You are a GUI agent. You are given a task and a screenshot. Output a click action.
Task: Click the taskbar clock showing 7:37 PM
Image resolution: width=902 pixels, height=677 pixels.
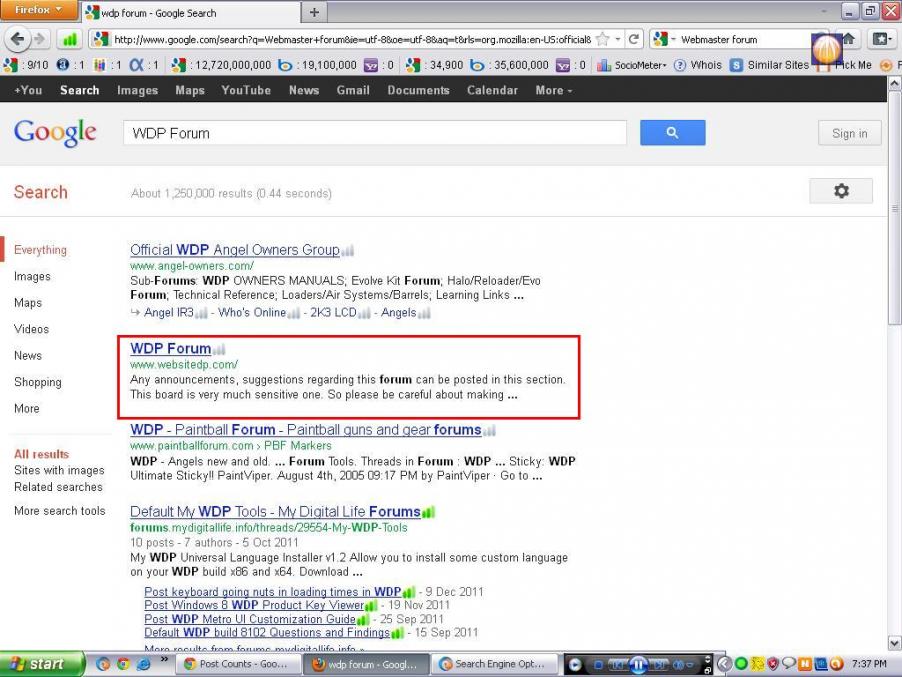869,664
